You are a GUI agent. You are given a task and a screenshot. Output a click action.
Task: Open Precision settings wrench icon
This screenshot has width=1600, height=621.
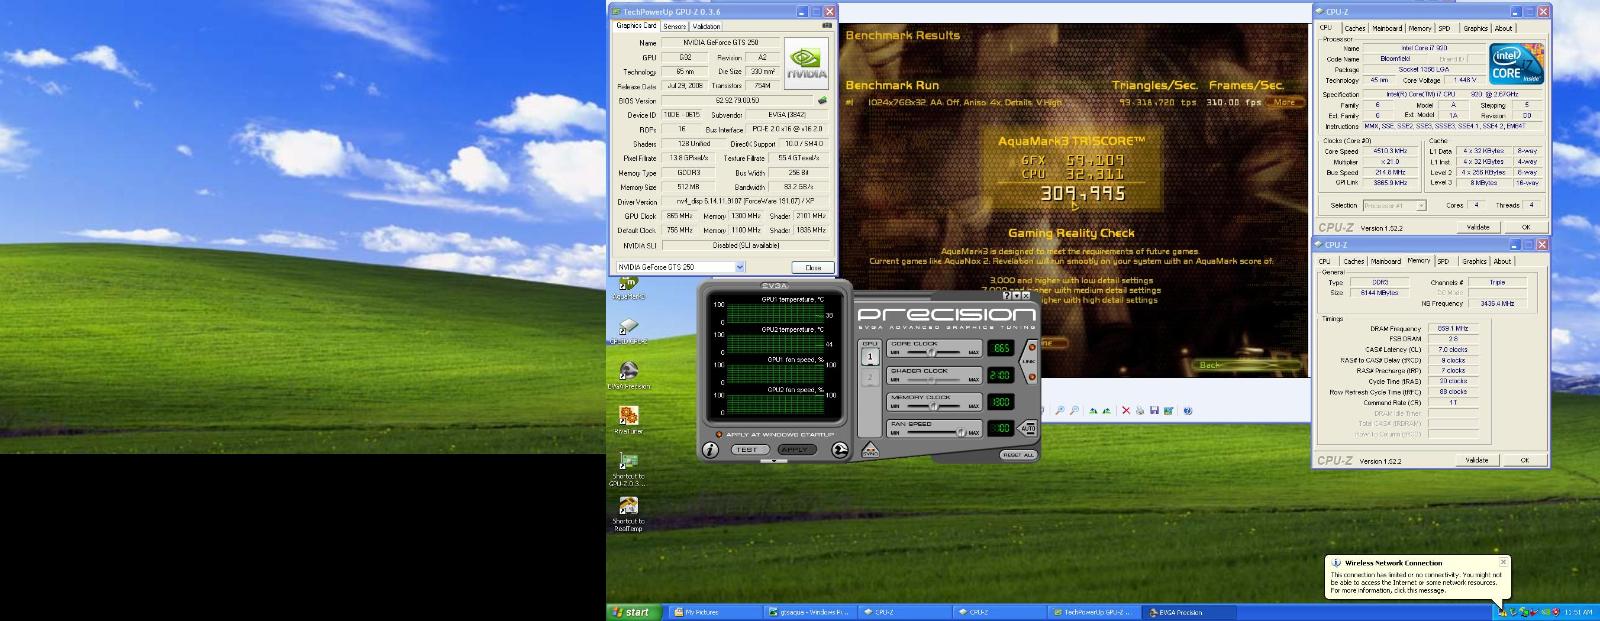tap(839, 450)
